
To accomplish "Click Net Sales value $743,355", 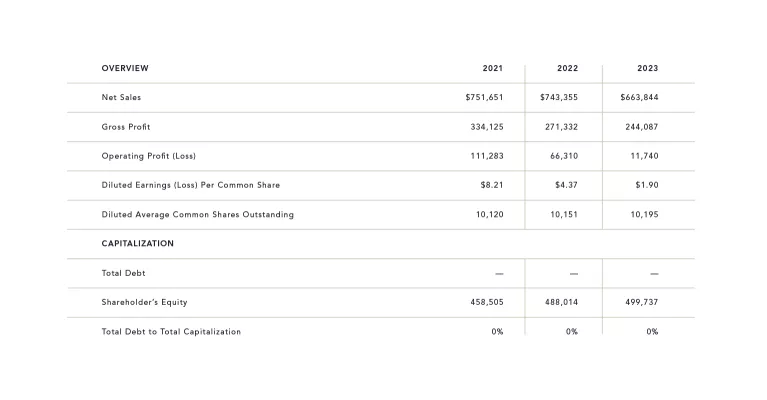I will click(x=559, y=97).
